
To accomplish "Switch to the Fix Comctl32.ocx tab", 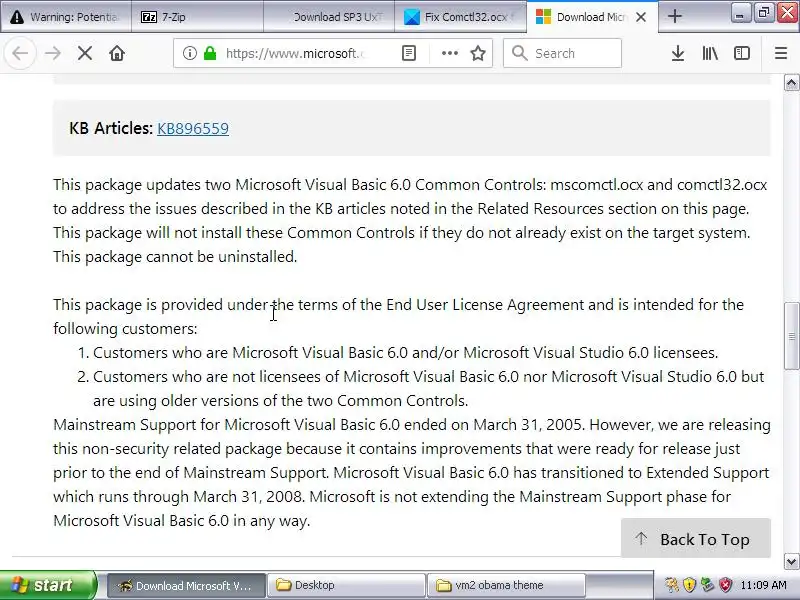I will click(461, 17).
